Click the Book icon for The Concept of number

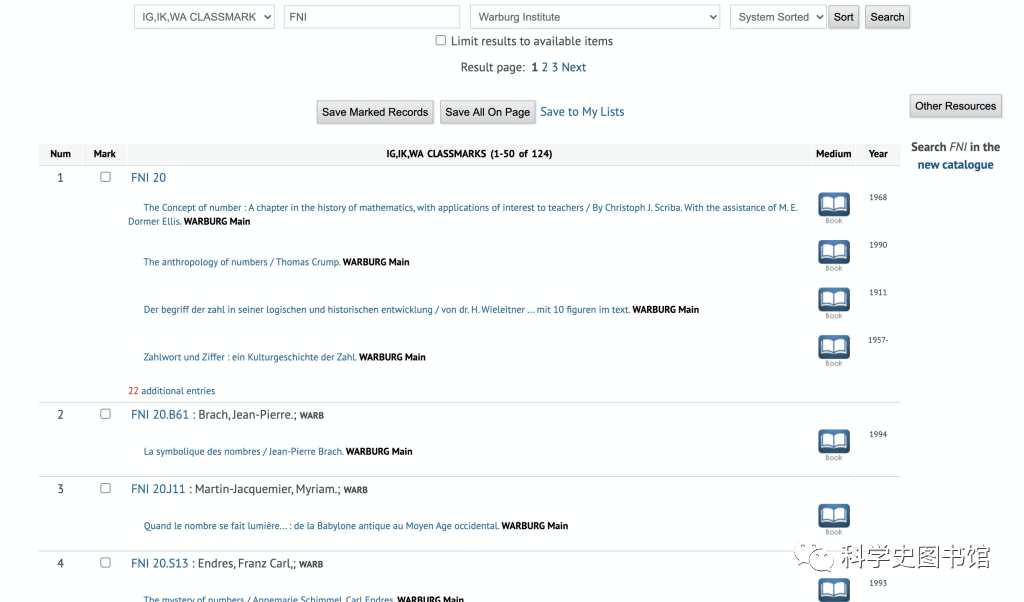click(834, 204)
